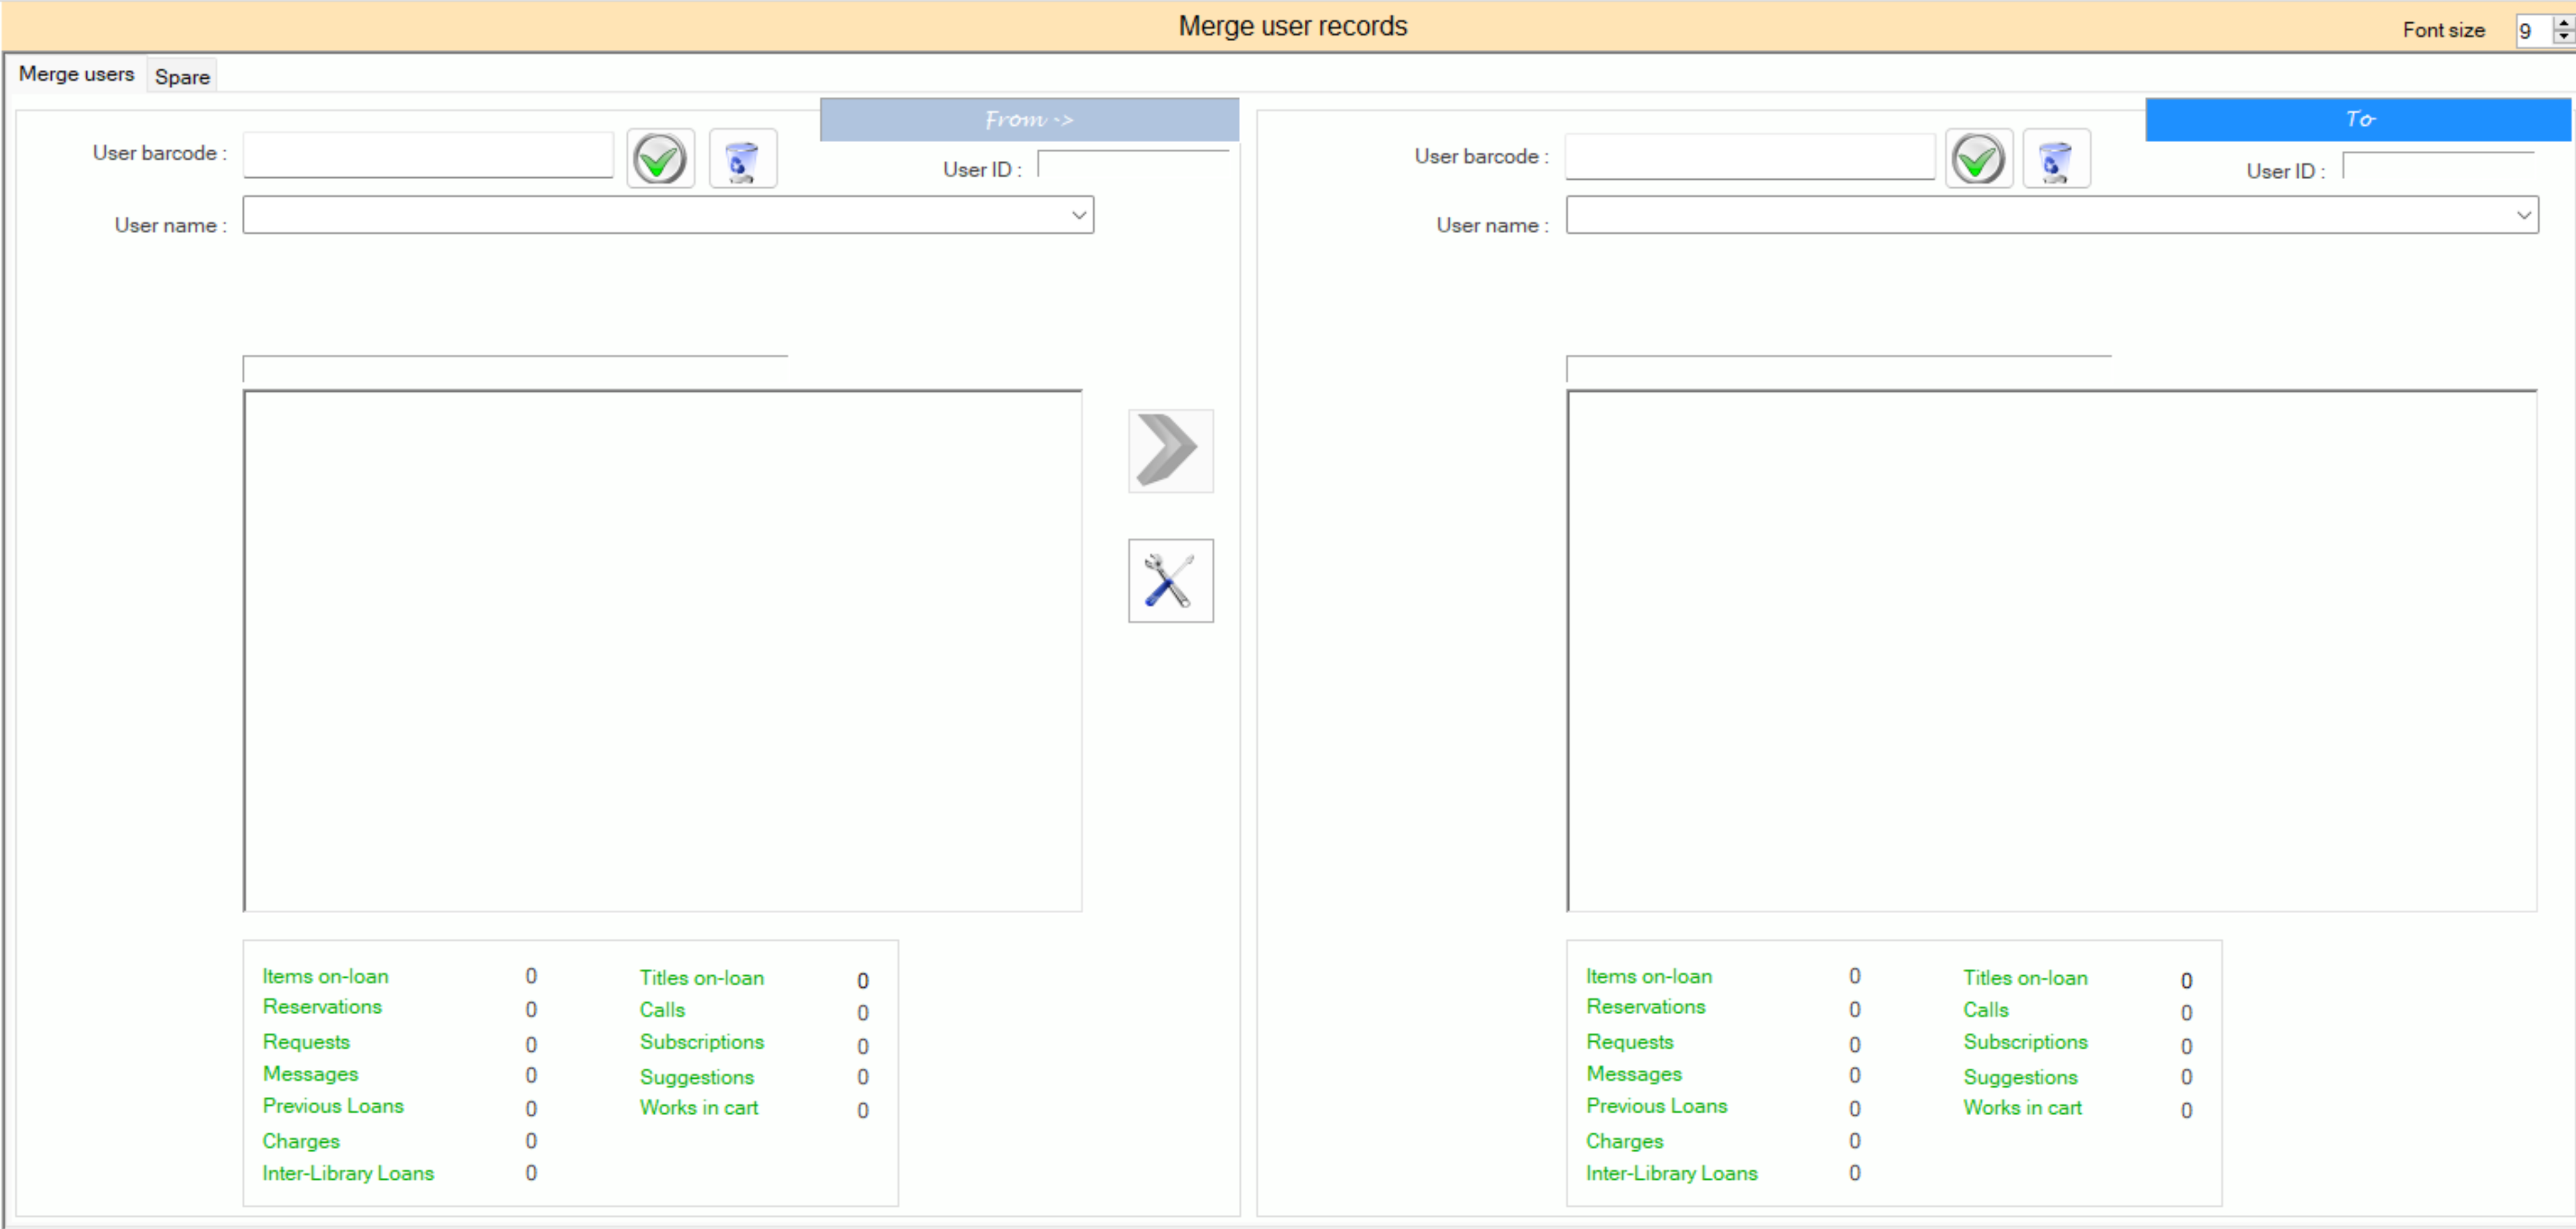This screenshot has width=2576, height=1229.
Task: Expand the left User name combo box arrow
Action: point(1079,215)
